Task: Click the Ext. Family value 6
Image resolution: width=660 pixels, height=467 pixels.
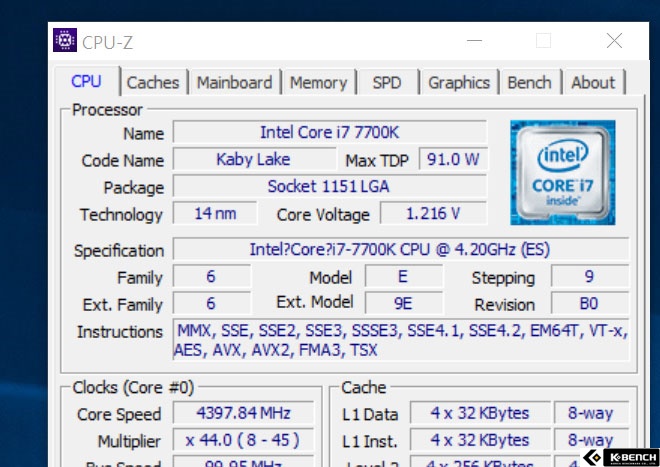Action: [x=211, y=304]
